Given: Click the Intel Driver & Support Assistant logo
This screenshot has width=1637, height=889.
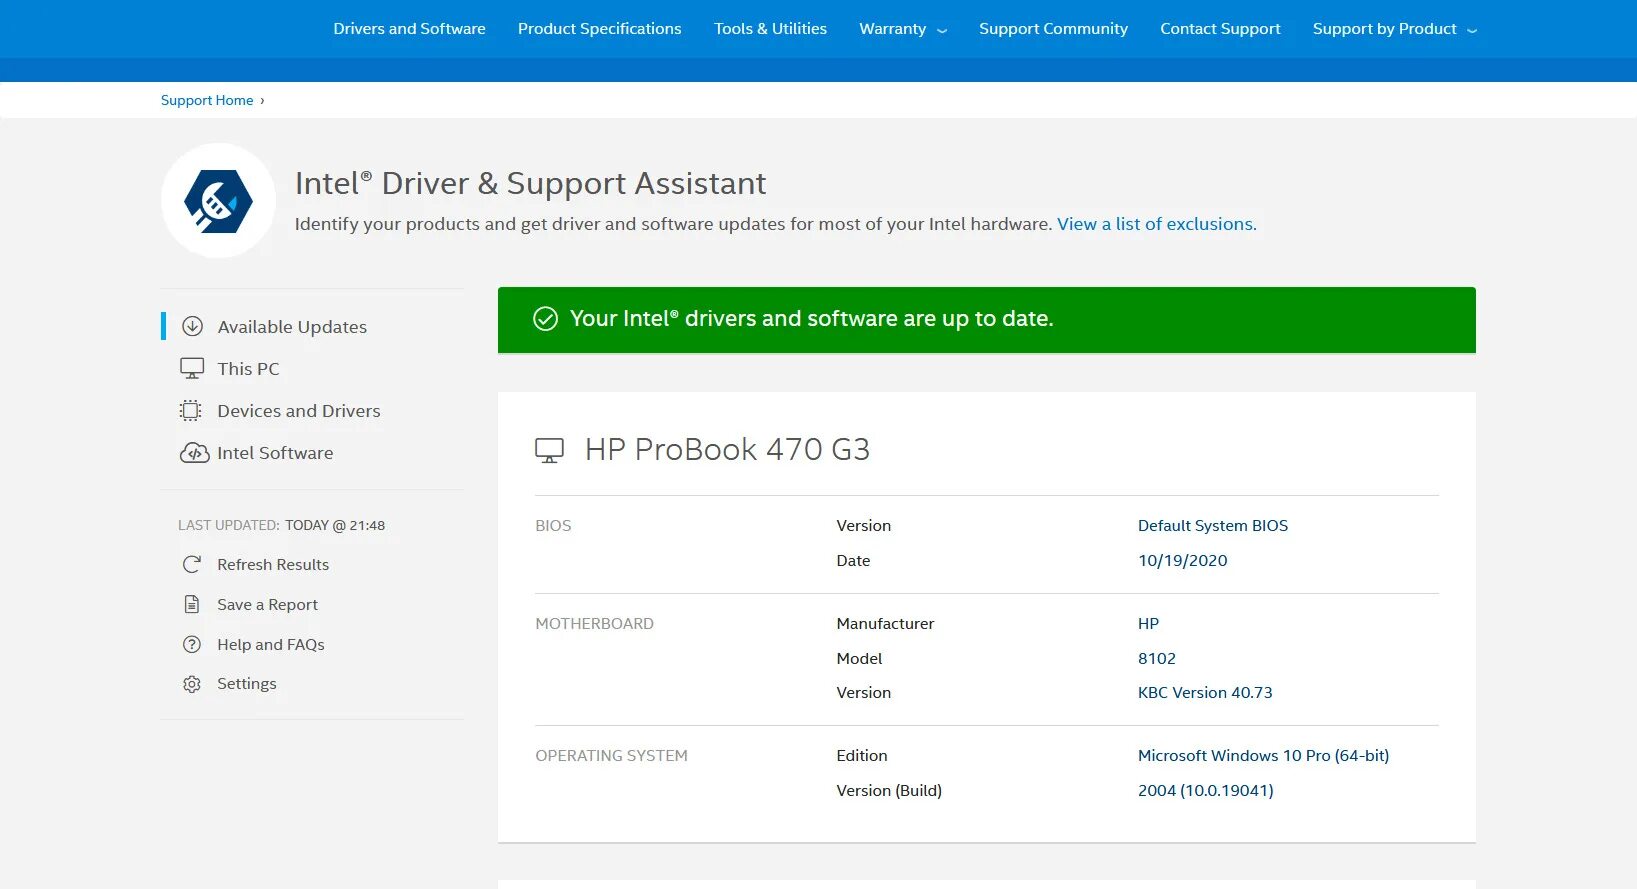Looking at the screenshot, I should (218, 201).
